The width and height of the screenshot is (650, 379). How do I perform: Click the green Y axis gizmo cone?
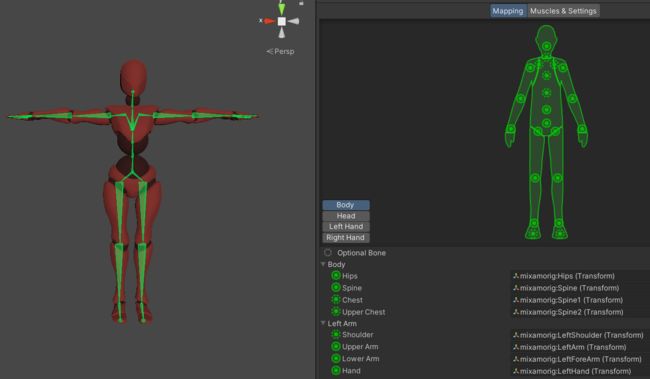281,7
